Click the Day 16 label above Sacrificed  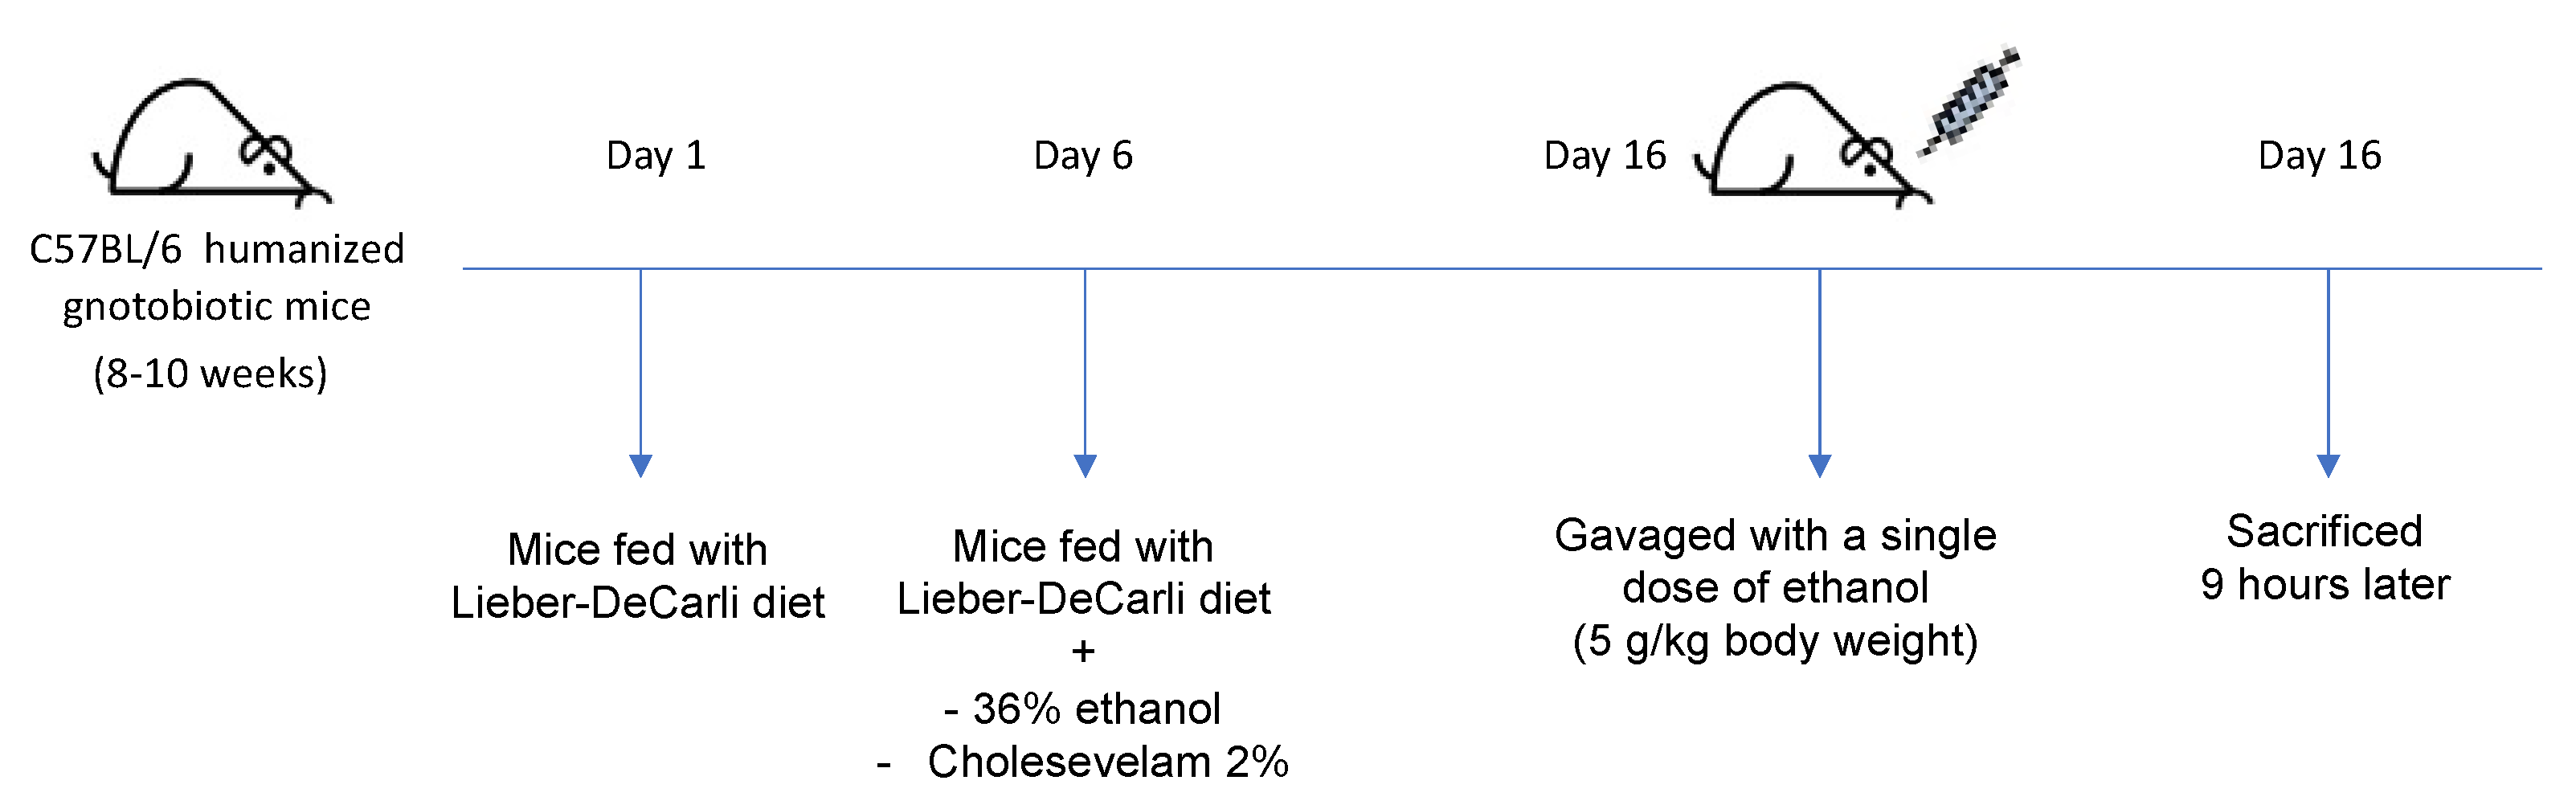click(x=2319, y=156)
